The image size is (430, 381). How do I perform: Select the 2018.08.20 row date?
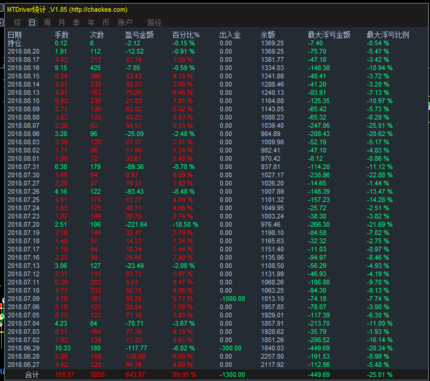tap(23, 51)
